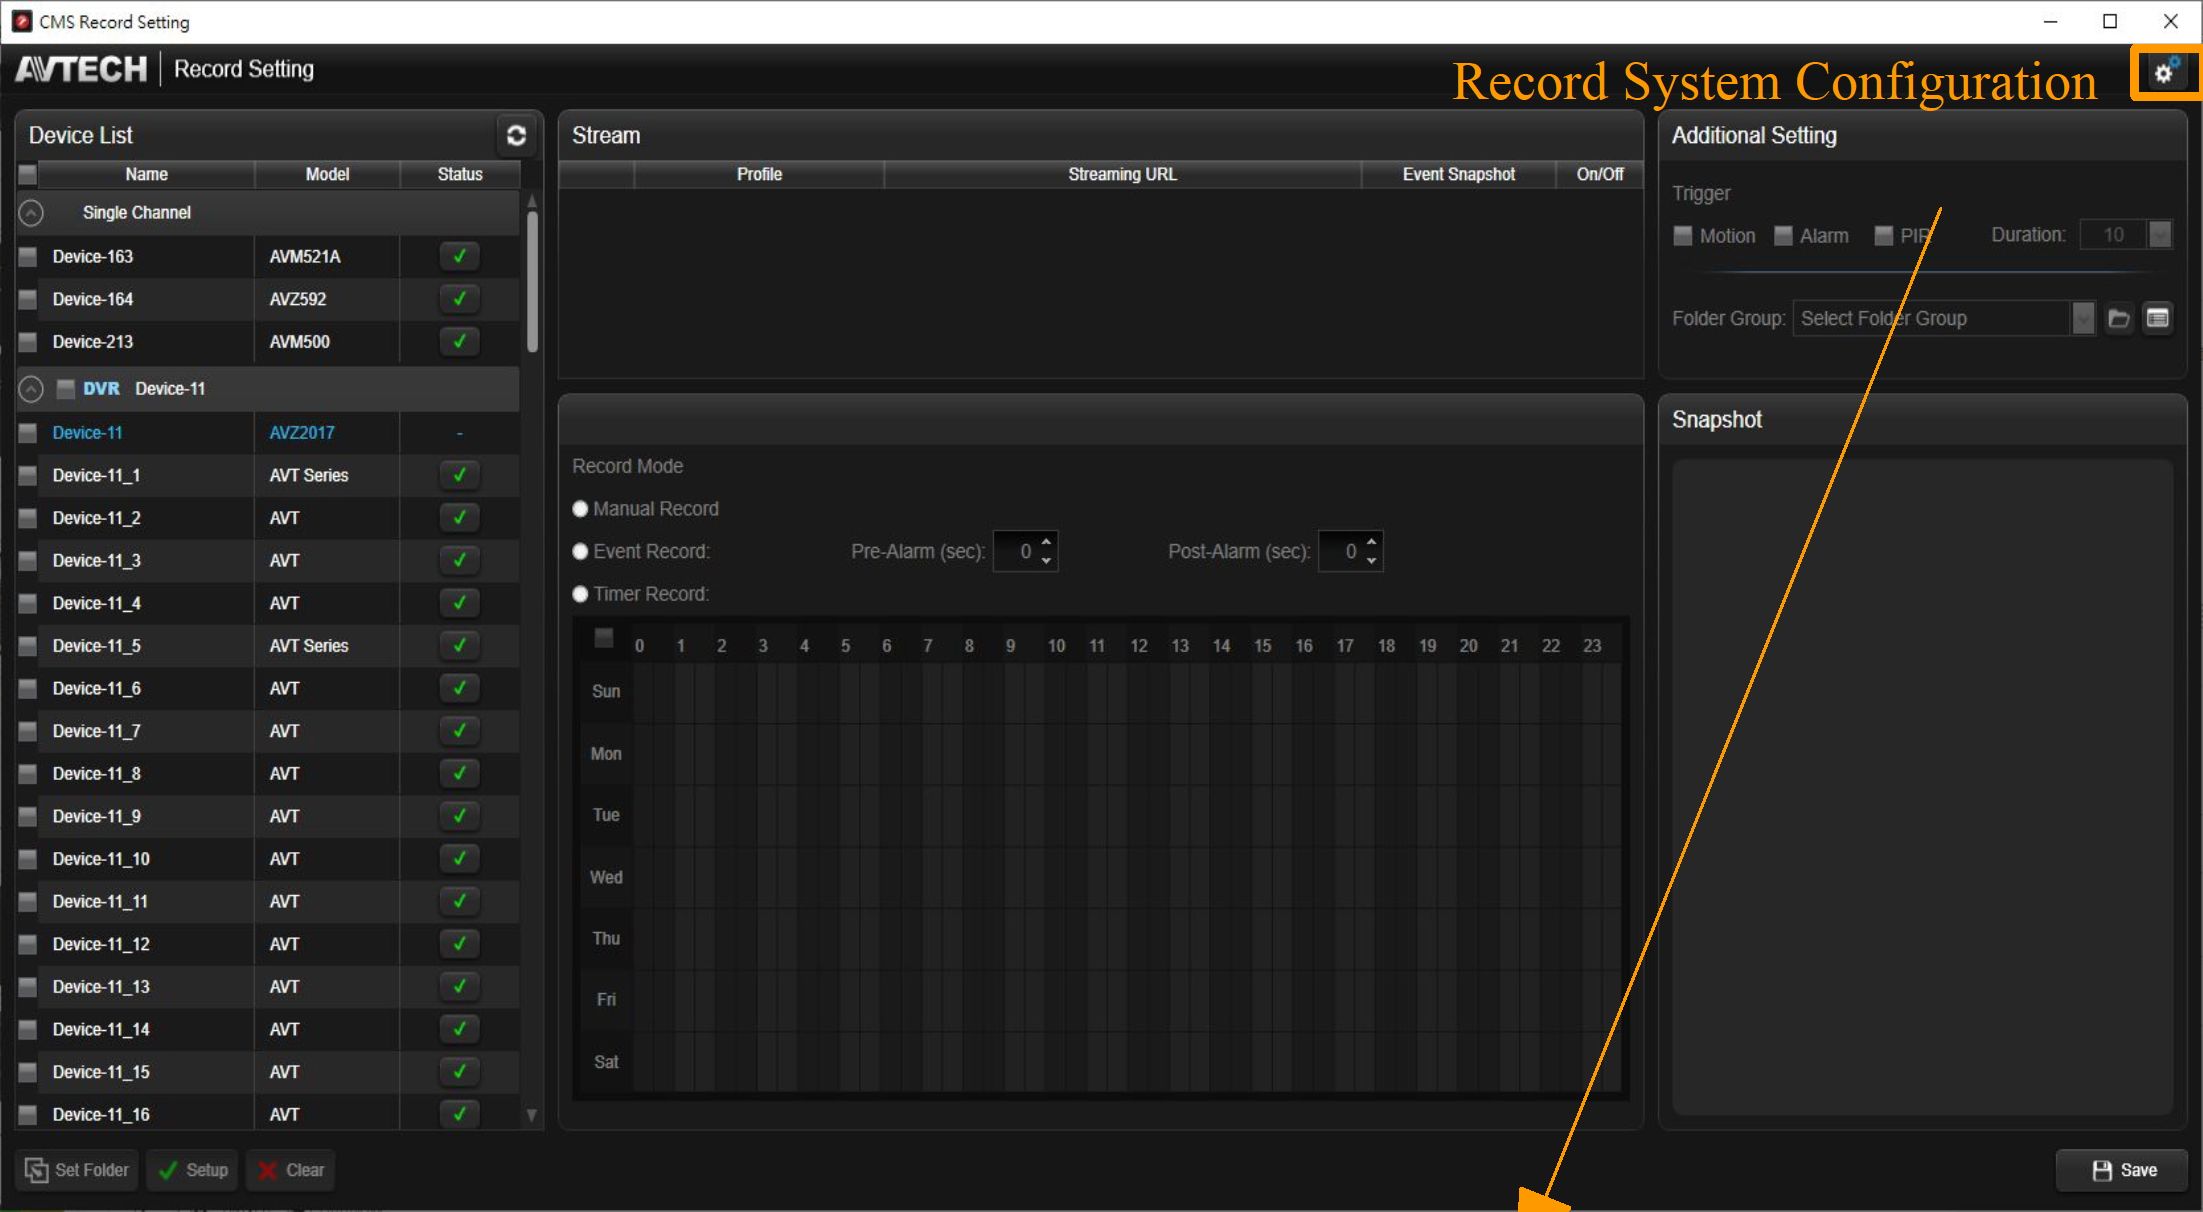Click the Streaming URL column header
The height and width of the screenshot is (1212, 2203).
point(1122,174)
